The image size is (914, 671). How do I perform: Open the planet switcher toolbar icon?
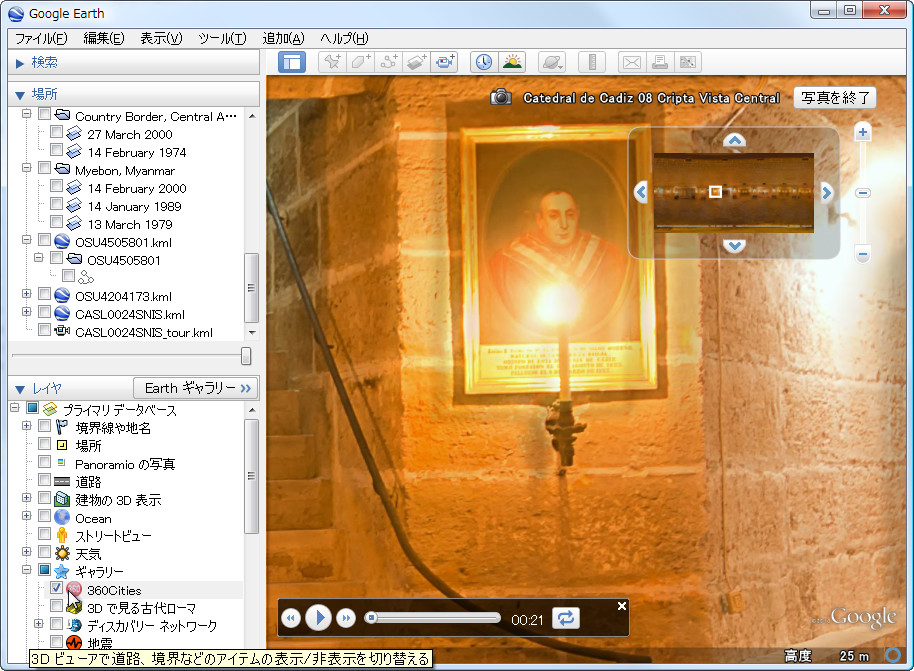point(551,62)
